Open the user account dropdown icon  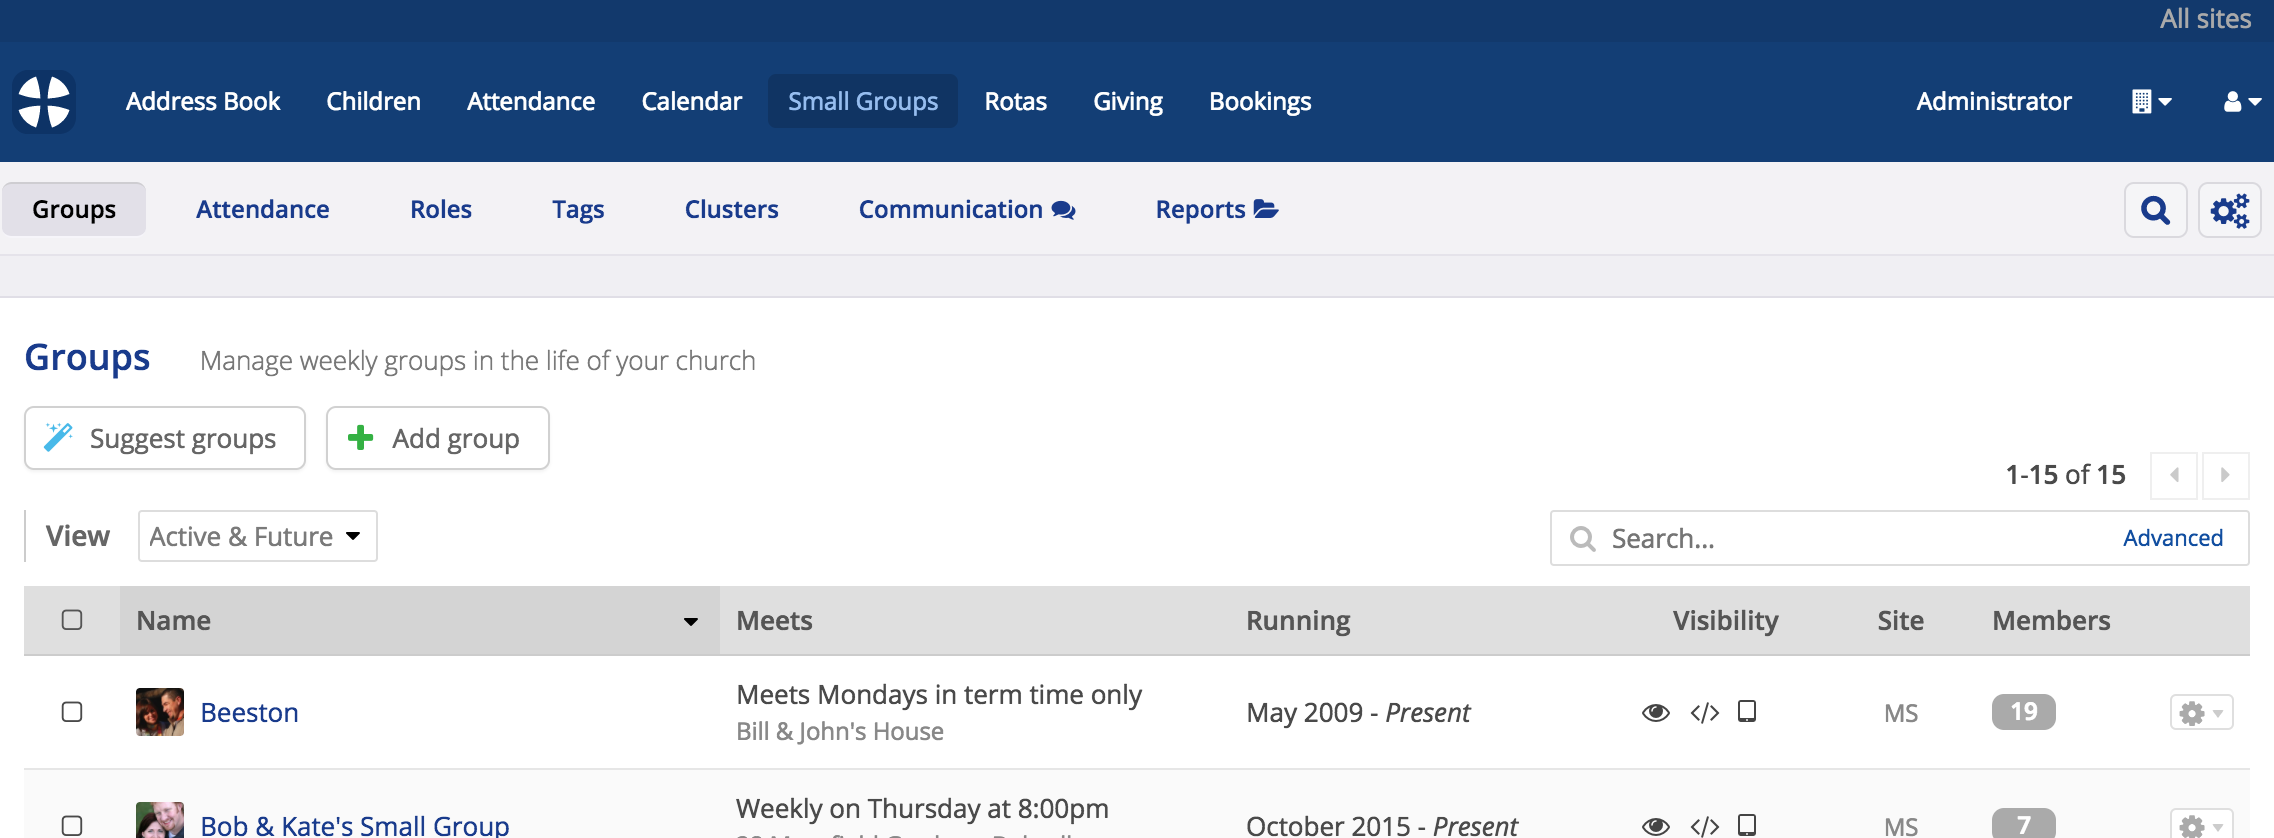2241,101
